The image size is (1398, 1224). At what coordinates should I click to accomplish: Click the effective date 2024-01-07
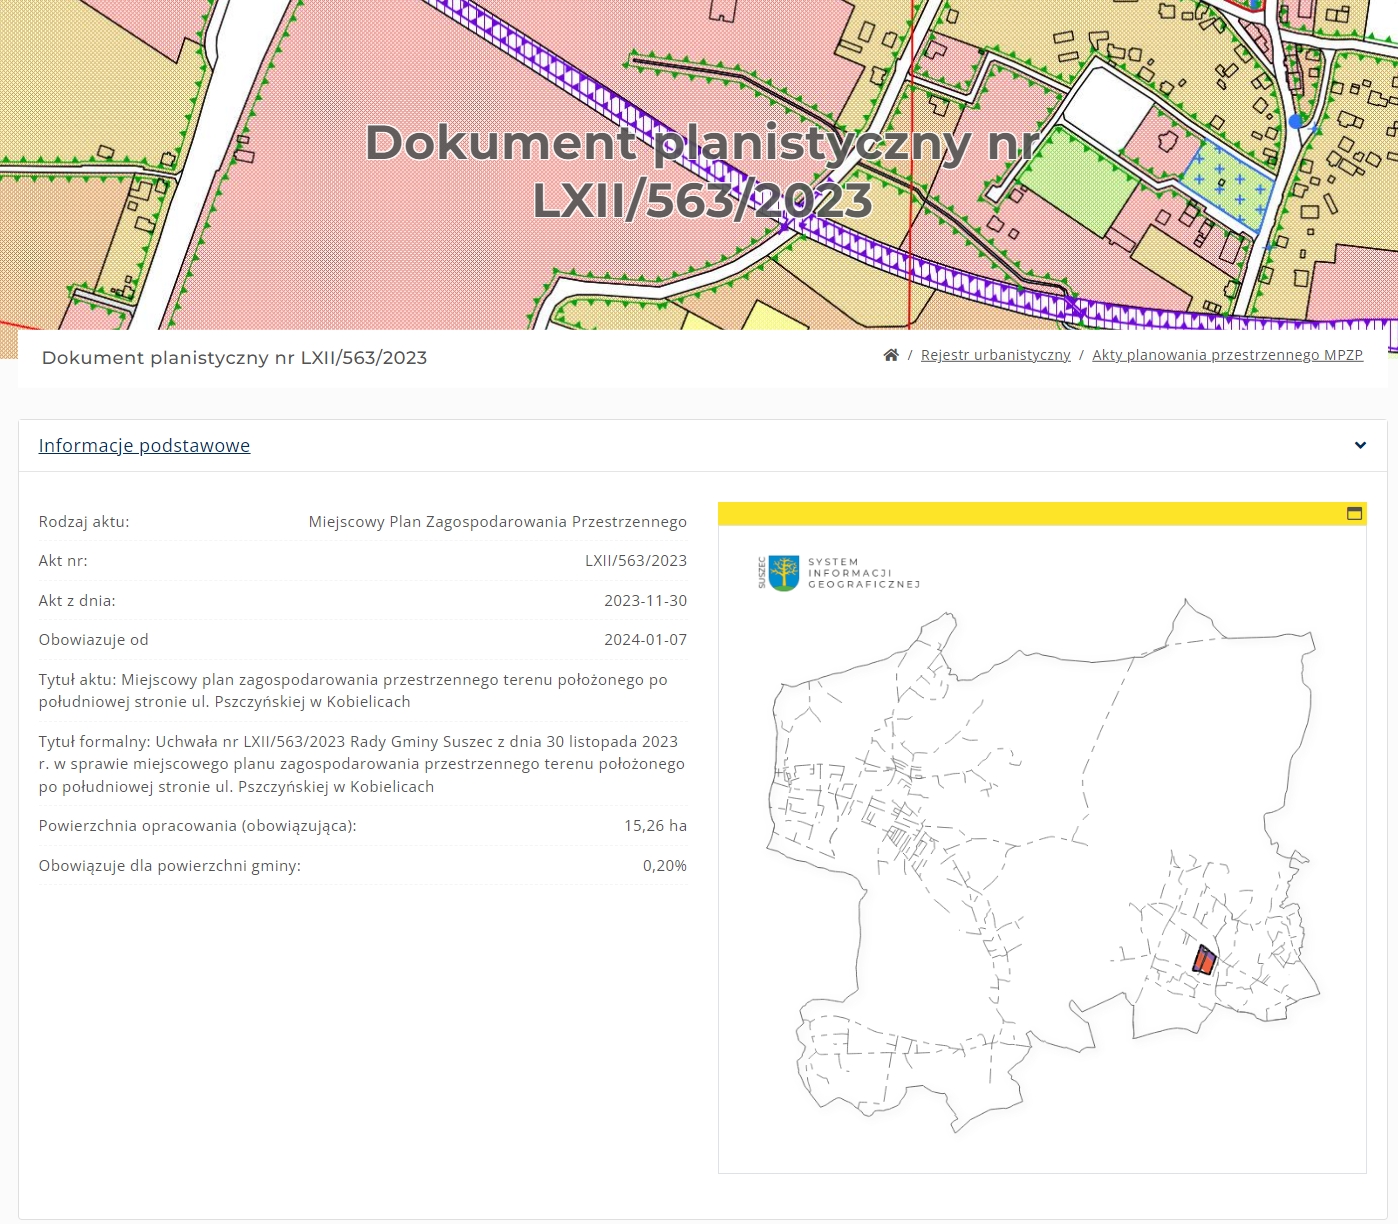pos(645,640)
